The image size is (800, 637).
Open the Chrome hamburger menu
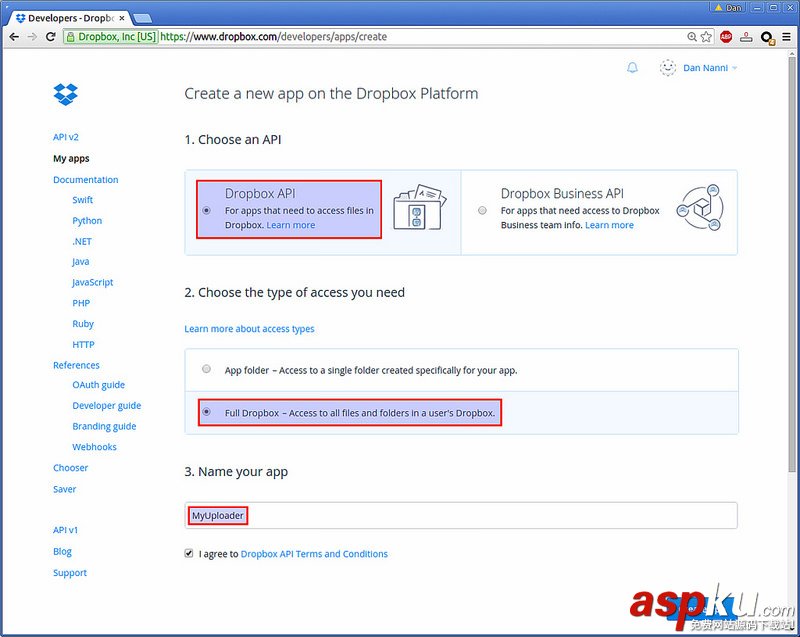[786, 37]
